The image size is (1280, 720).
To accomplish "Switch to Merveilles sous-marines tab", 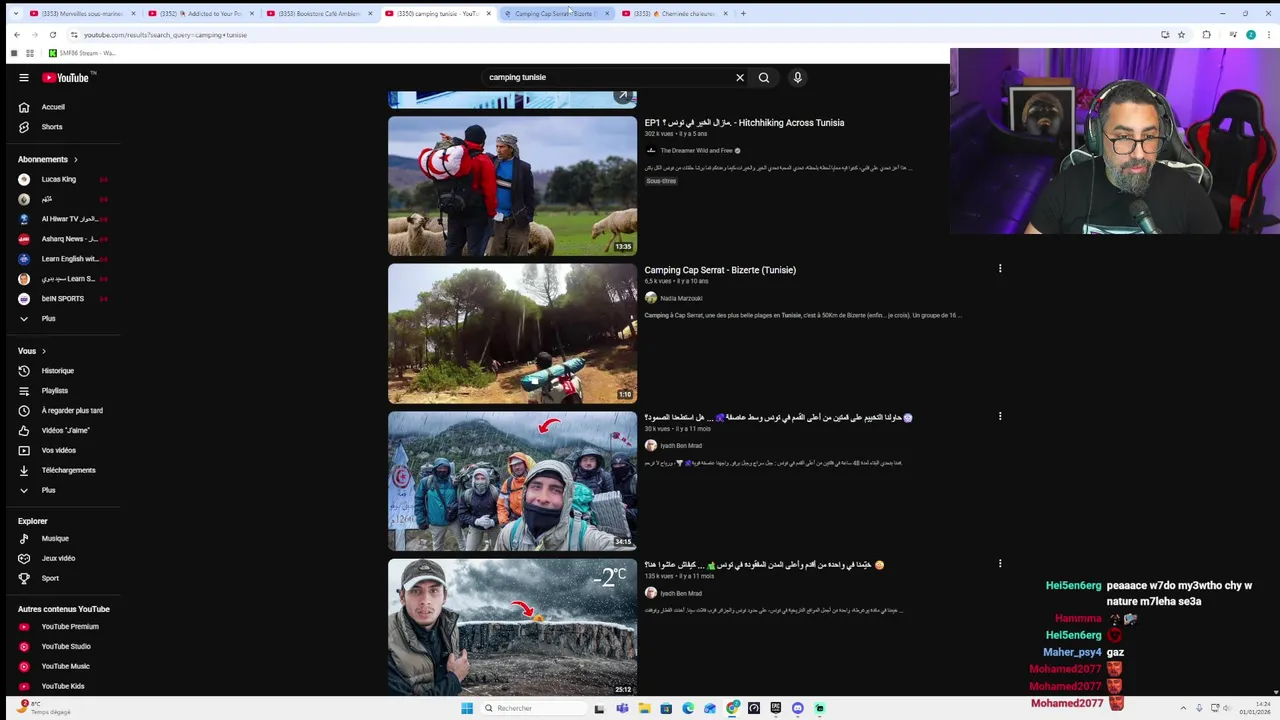I will click(80, 13).
